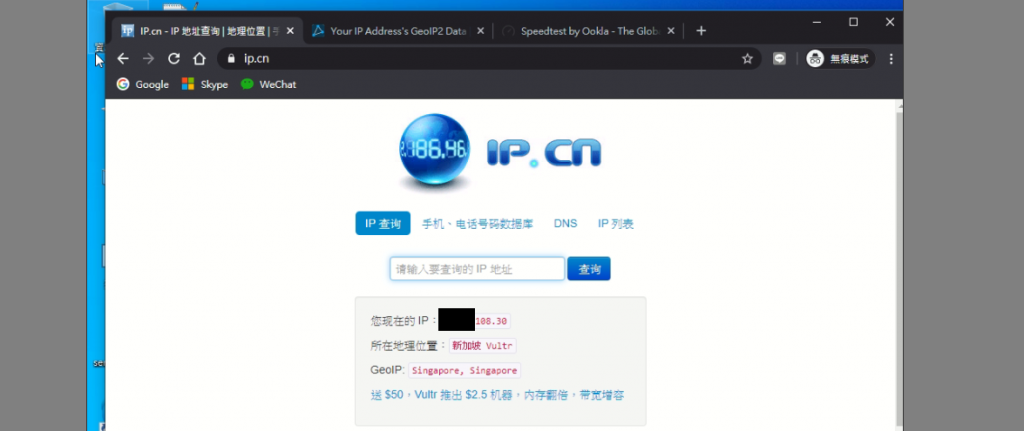Open a new browser tab
Screen dimensions: 1024x431
pyautogui.click(x=701, y=31)
